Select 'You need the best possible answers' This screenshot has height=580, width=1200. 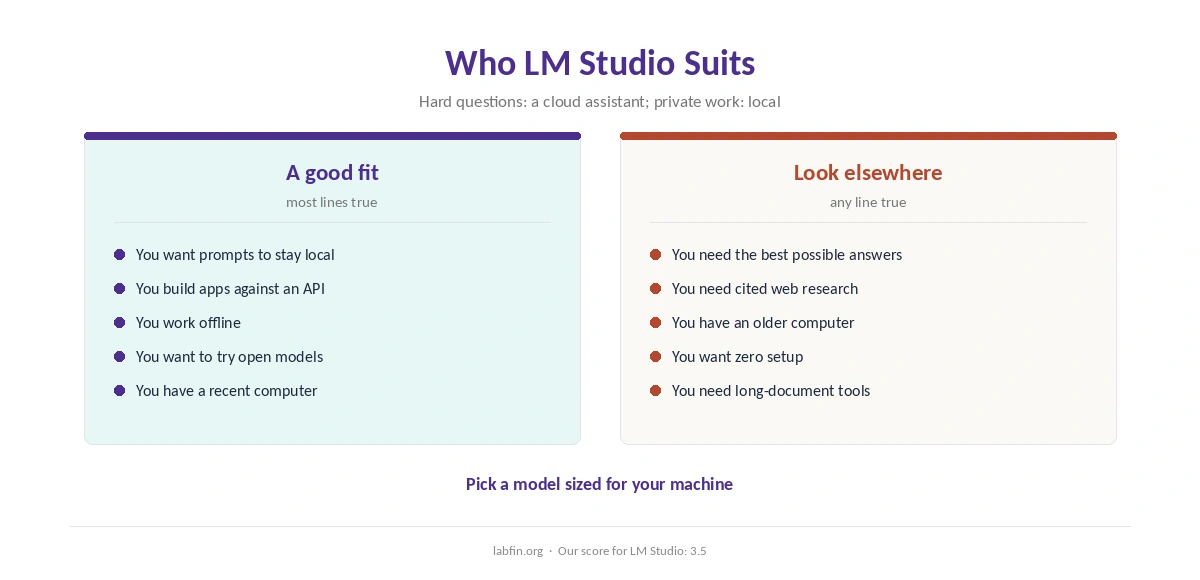click(x=787, y=255)
